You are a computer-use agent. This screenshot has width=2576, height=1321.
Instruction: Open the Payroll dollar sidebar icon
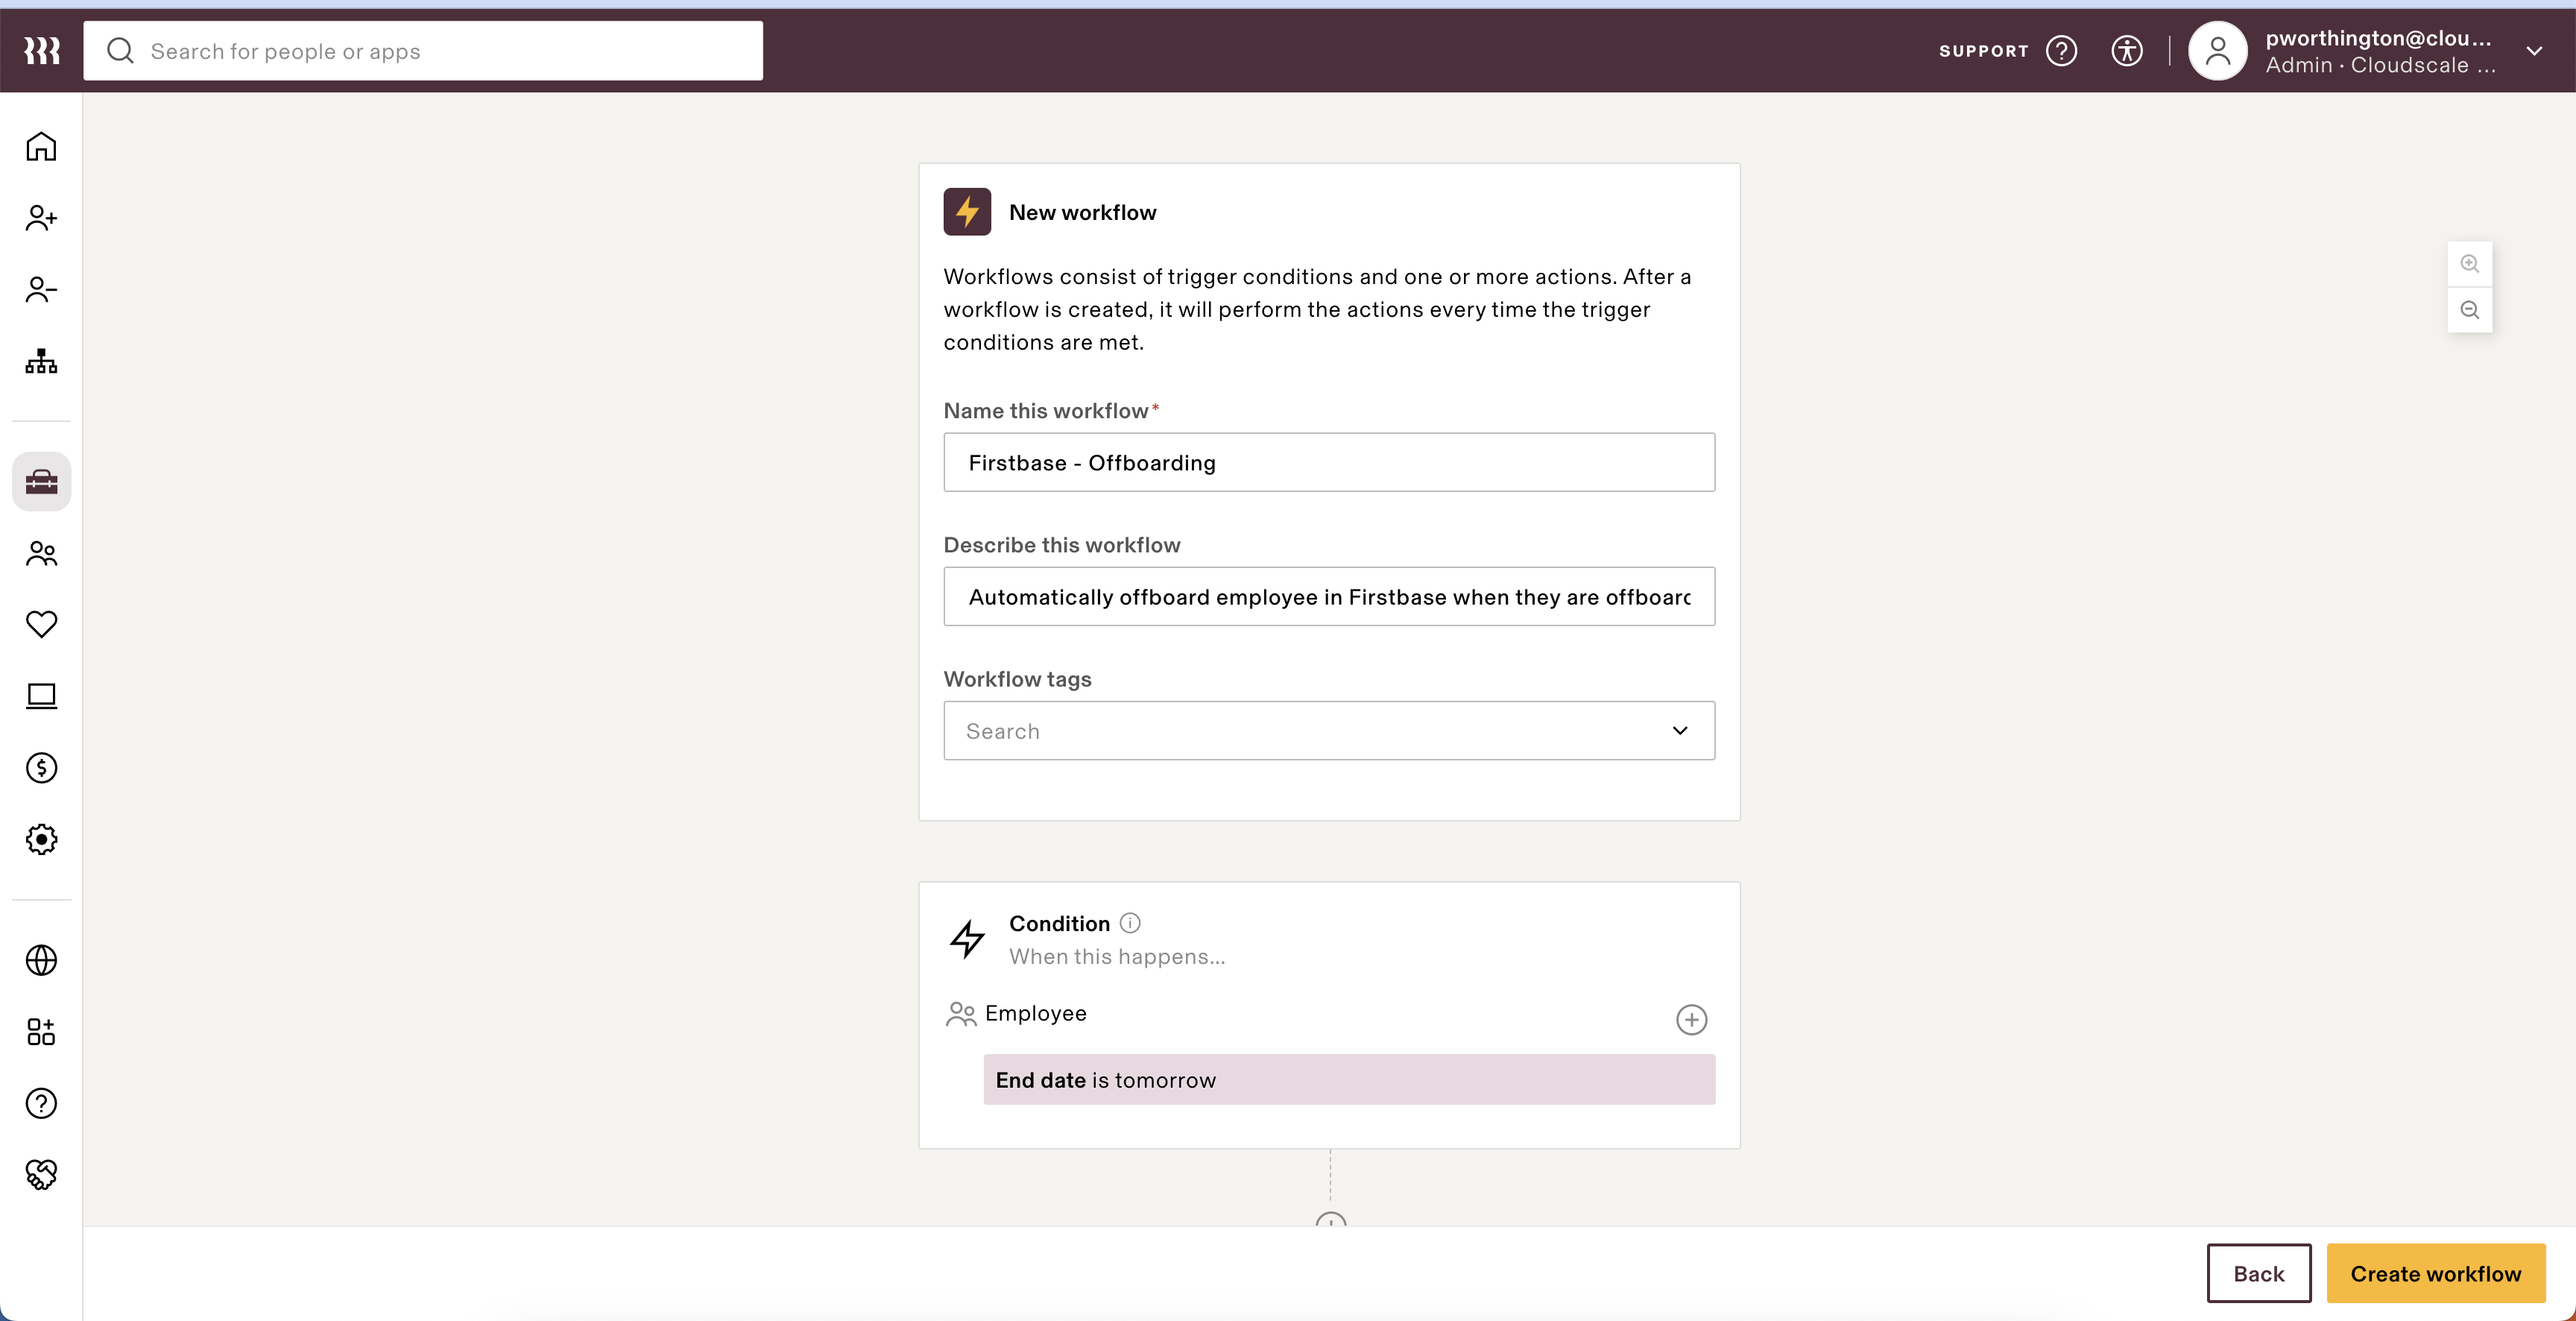click(x=40, y=768)
